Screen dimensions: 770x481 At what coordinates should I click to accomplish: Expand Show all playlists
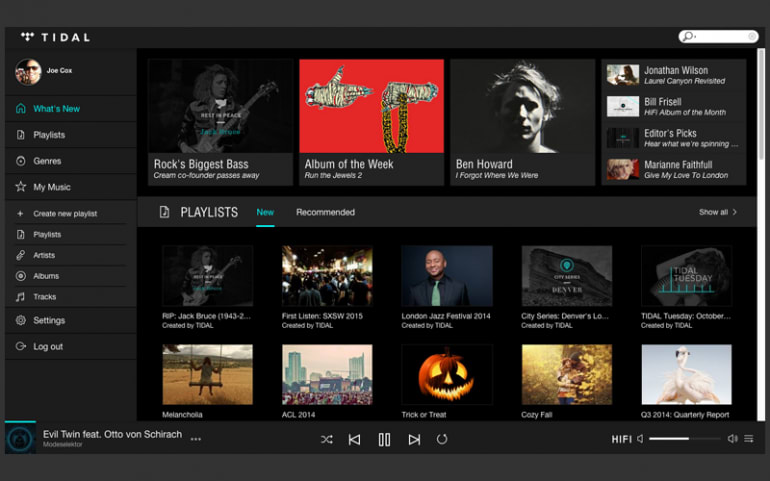tap(718, 212)
